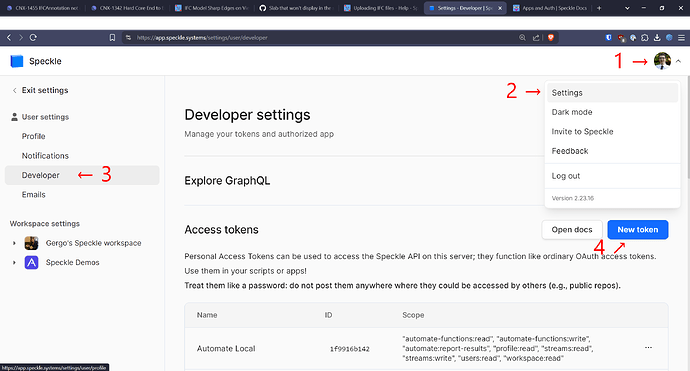Click Explore GraphQL heading
Screen dimensions: 690x371
227,181
